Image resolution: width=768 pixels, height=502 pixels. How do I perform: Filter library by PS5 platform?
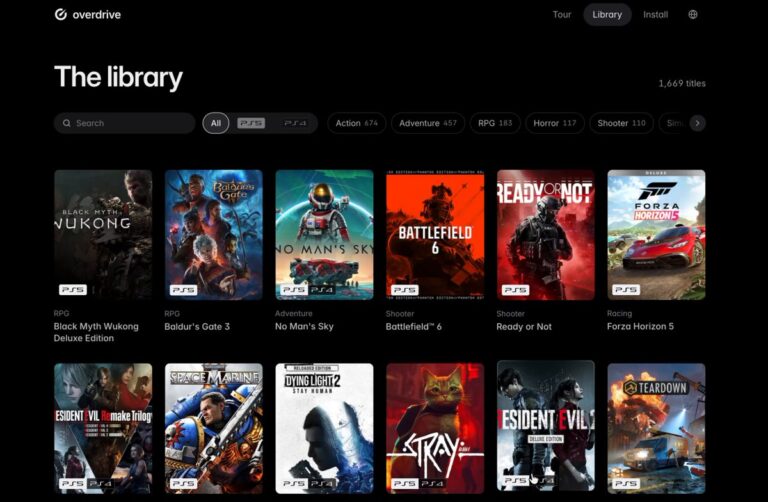251,123
